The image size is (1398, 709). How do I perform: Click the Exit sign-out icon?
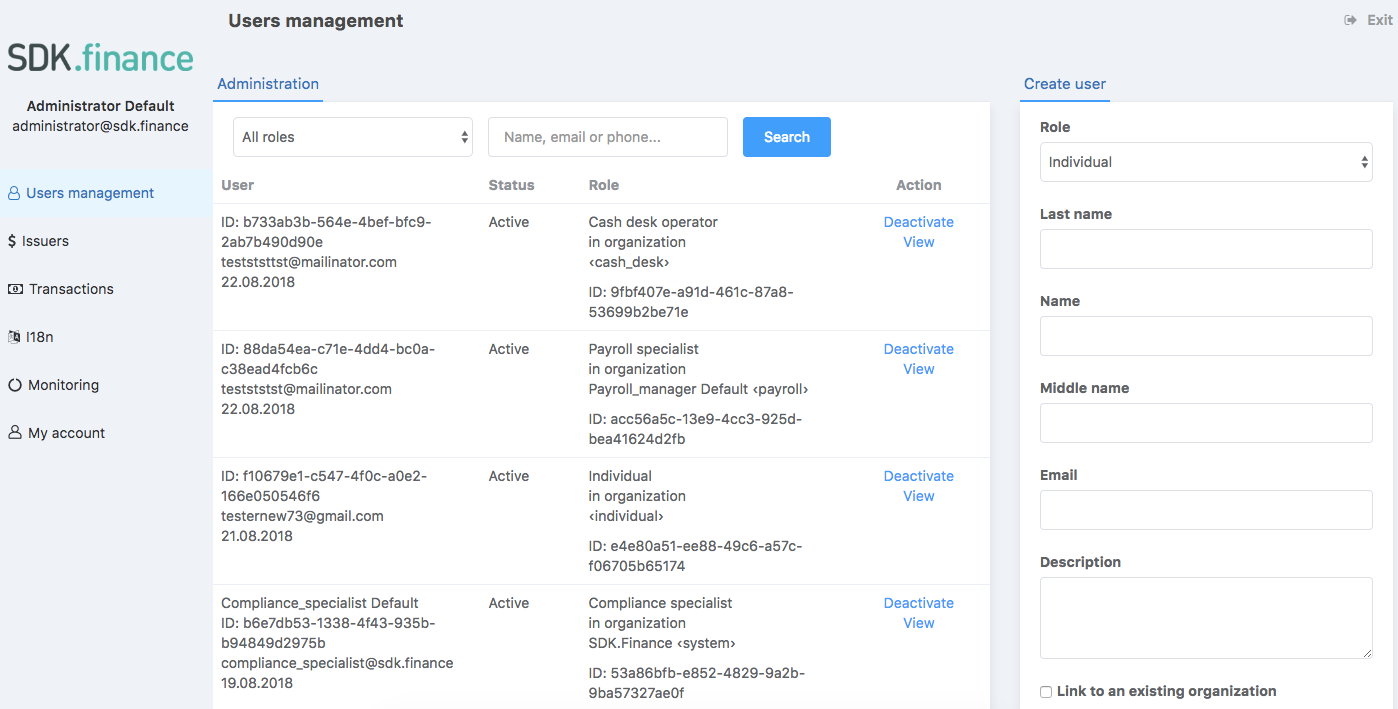click(x=1350, y=20)
